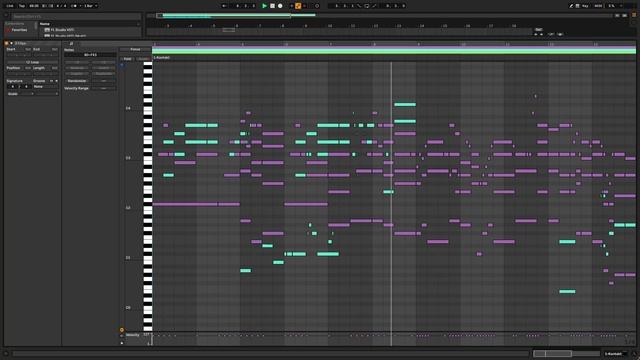Viewport: 640px width, 360px height.
Task: Click the CPU load percentage meter
Action: [x=611, y=6]
